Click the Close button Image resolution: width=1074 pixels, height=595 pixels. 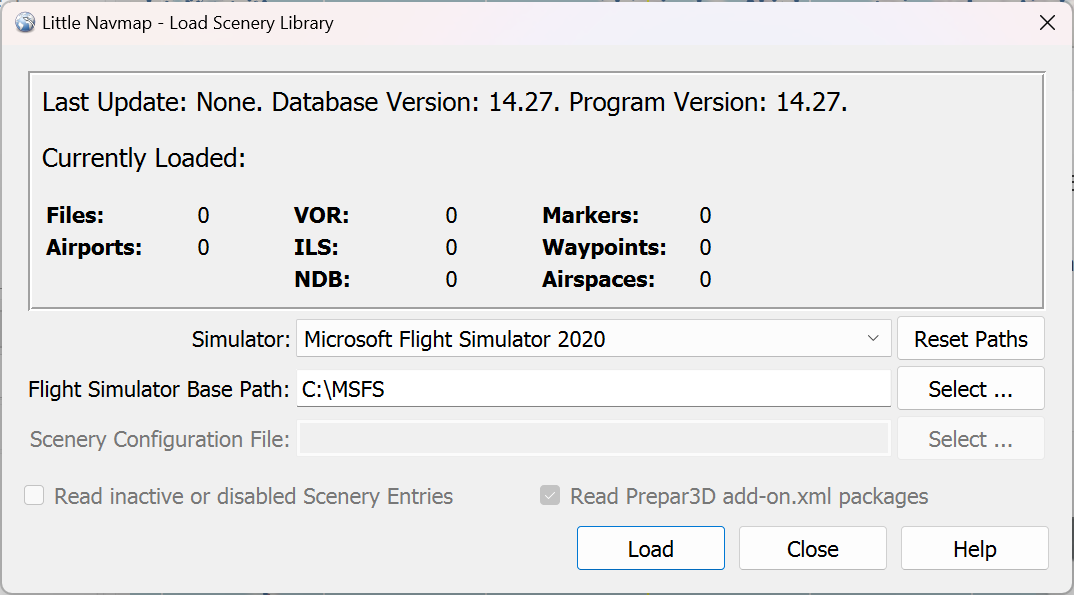pyautogui.click(x=812, y=548)
